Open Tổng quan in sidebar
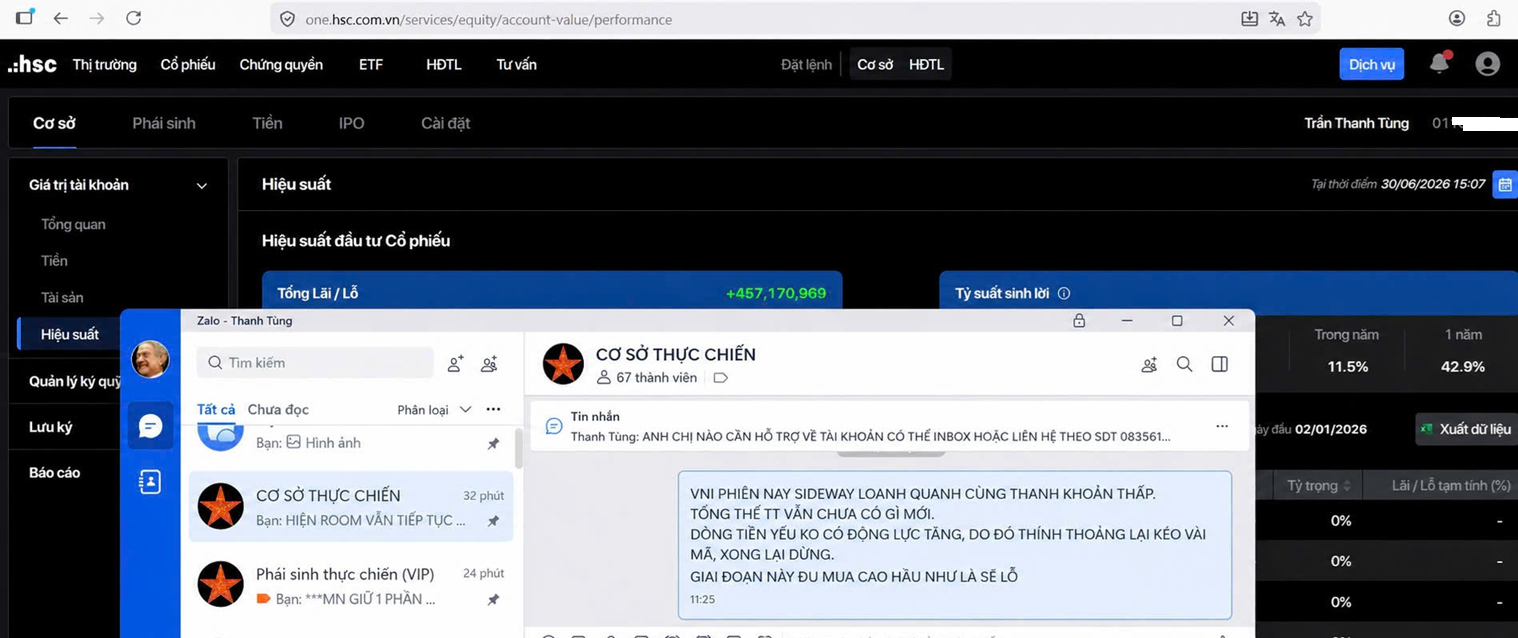Screen dimensions: 1518x638 (73, 224)
